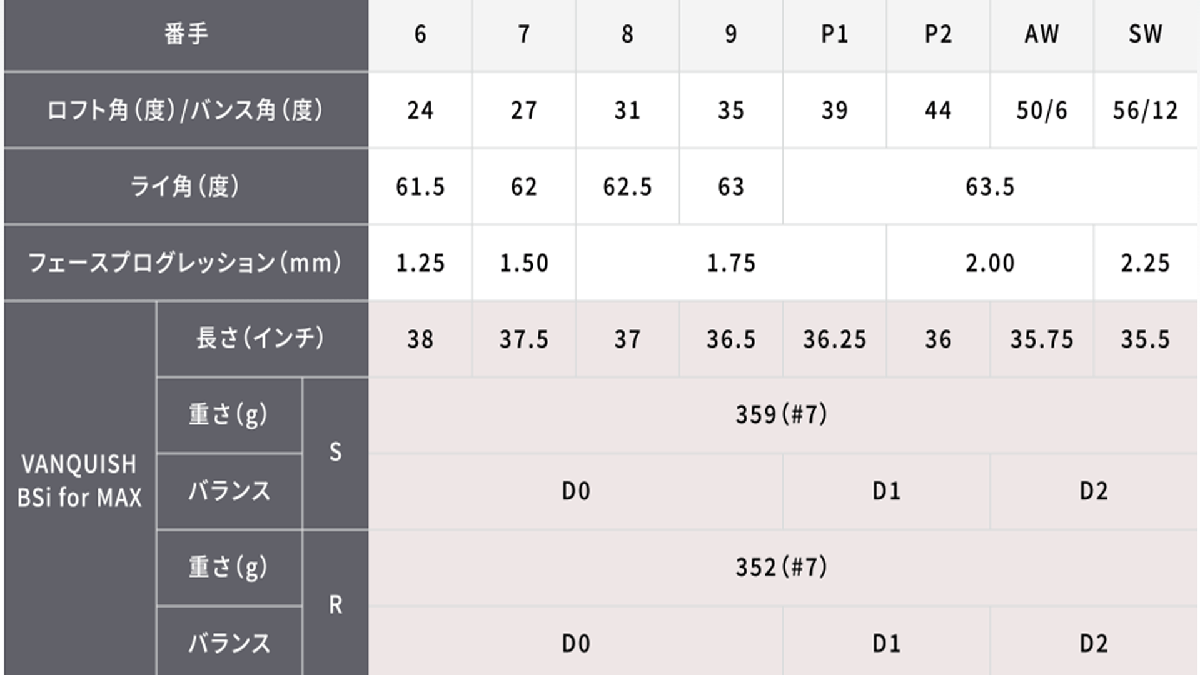This screenshot has height=675, width=1200.
Task: Click the 1.75 face progression cell
Action: click(731, 263)
